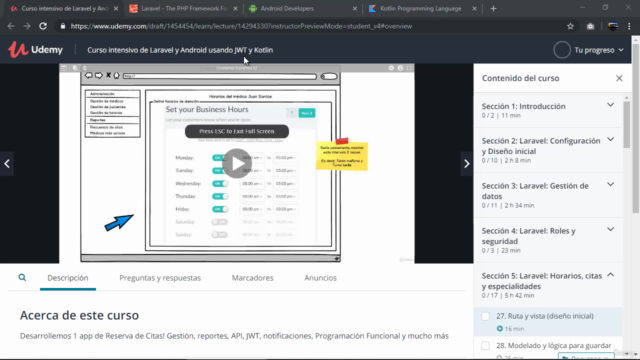Click the yellow sticky note in the video
The height and width of the screenshot is (360, 640).
point(342,156)
